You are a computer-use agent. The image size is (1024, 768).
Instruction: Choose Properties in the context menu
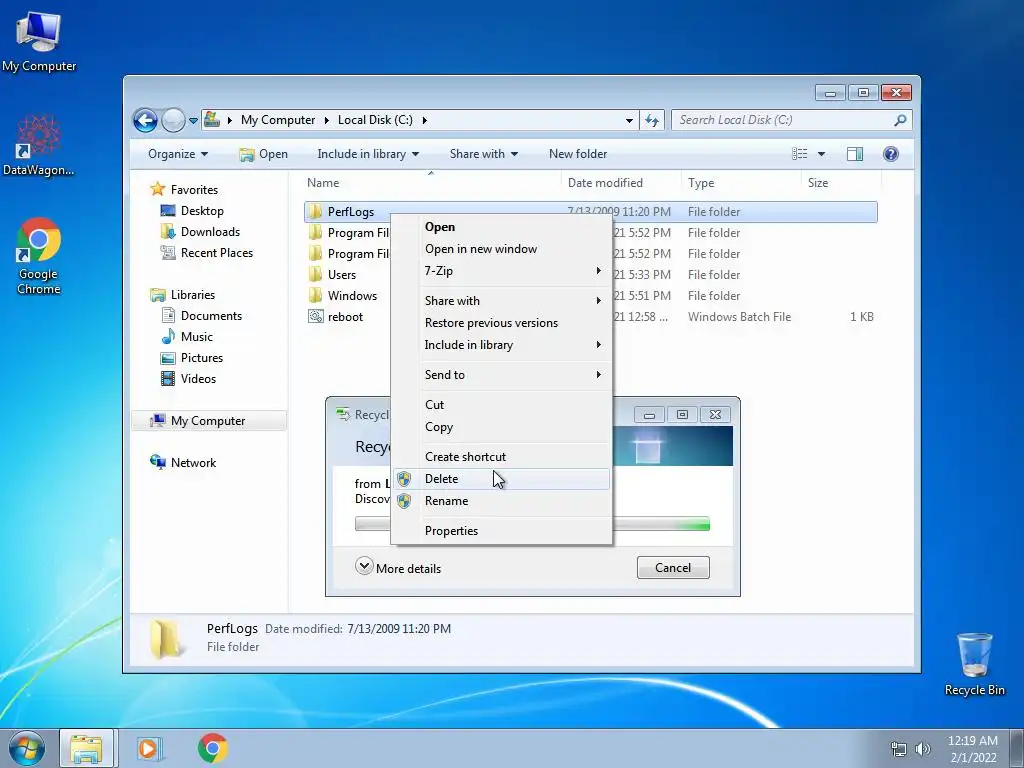point(502,531)
